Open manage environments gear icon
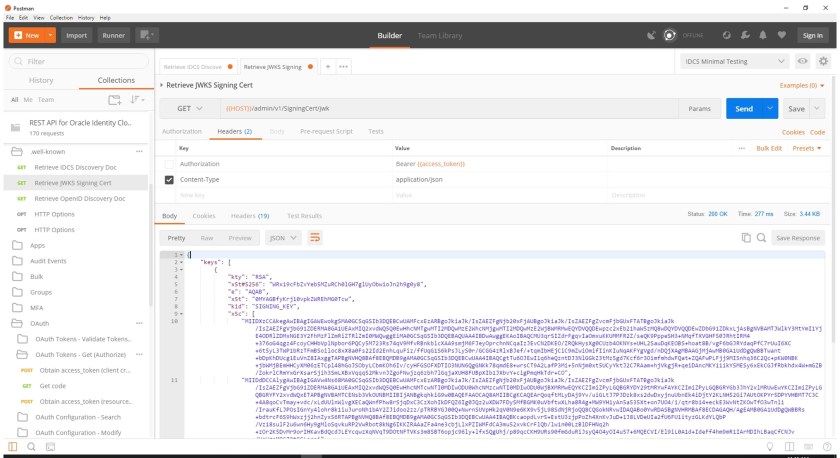The image size is (840, 458). 823,61
